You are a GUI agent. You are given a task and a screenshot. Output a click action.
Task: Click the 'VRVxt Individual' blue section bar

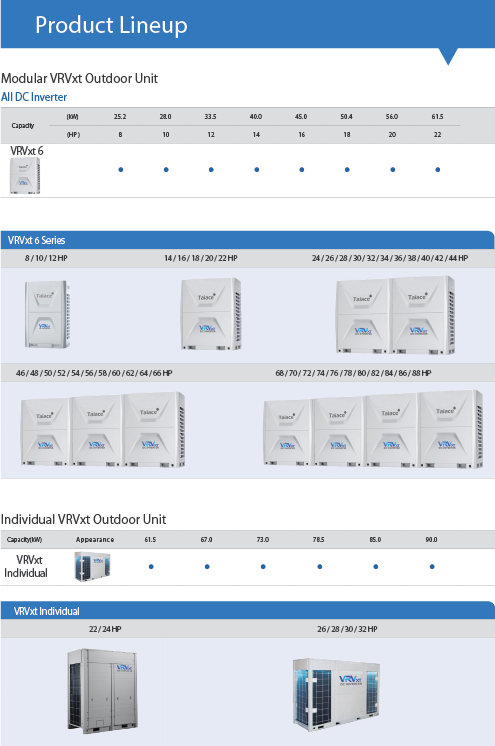248,610
